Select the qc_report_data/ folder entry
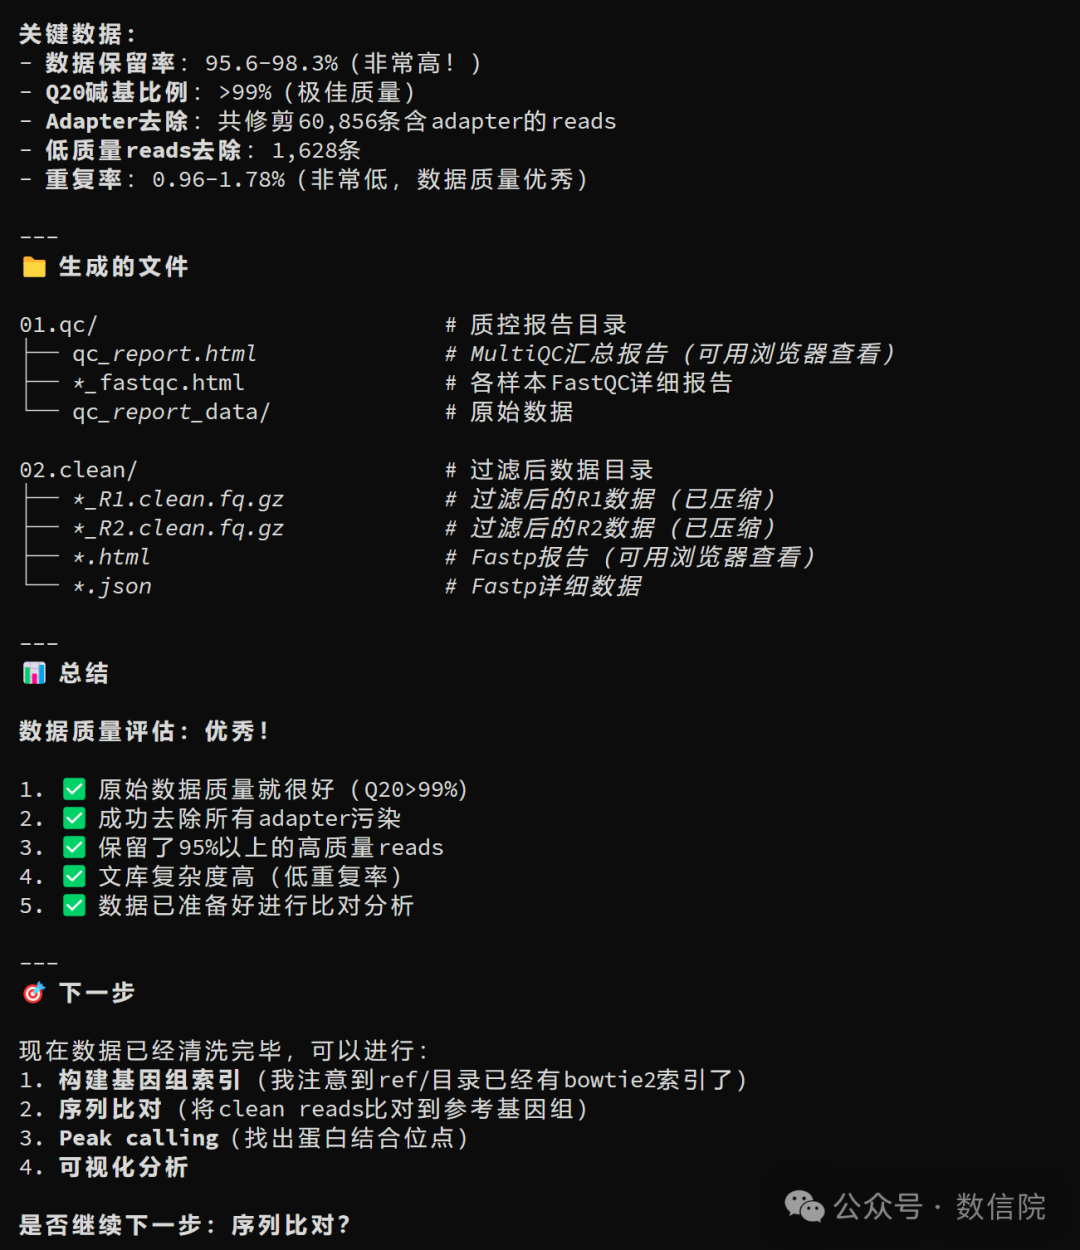Screen dimensions: 1080x1250 [171, 412]
